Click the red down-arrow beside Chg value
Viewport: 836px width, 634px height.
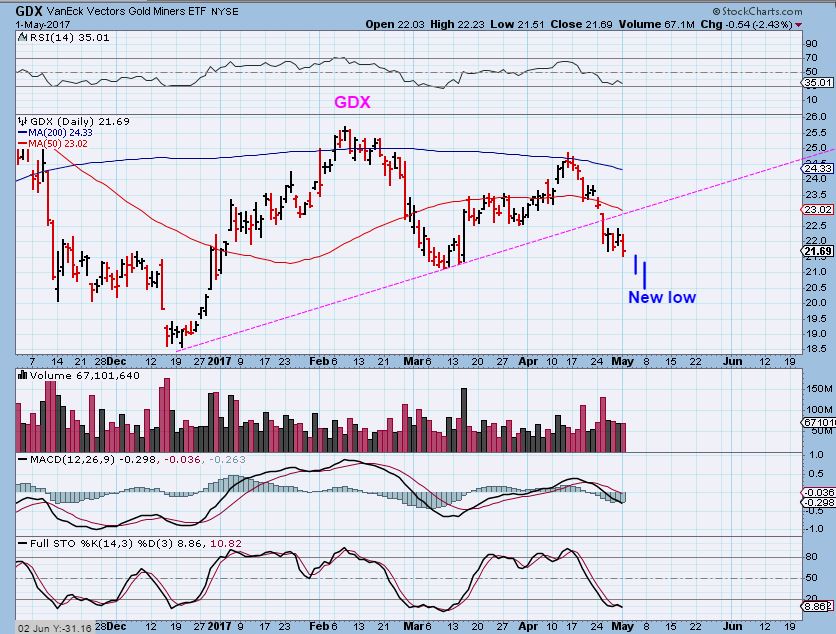click(799, 25)
